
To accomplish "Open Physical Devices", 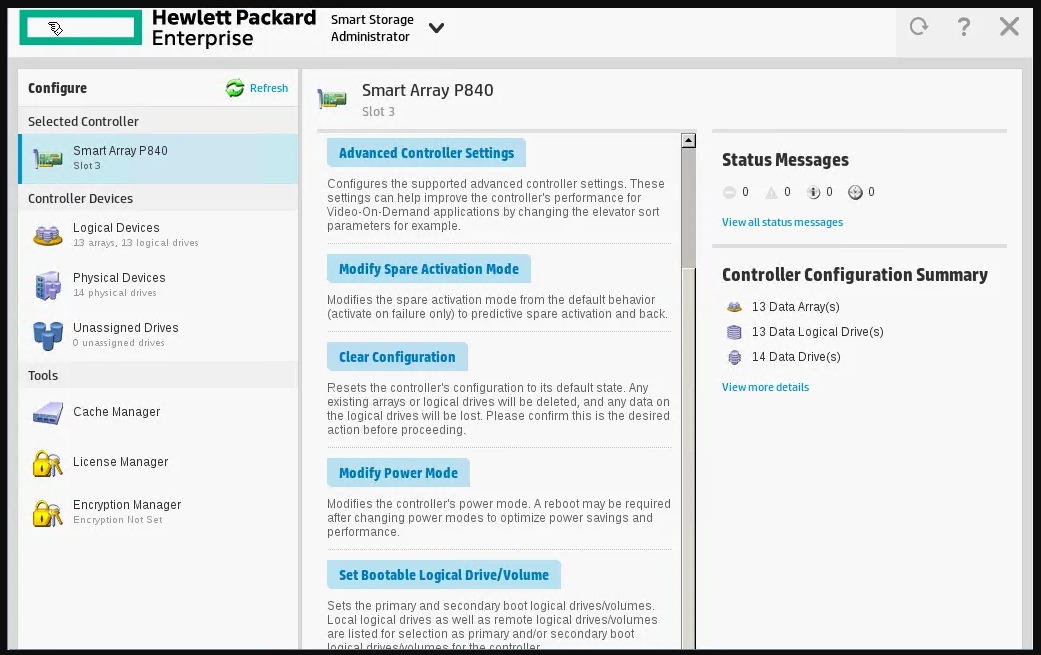I will (159, 285).
